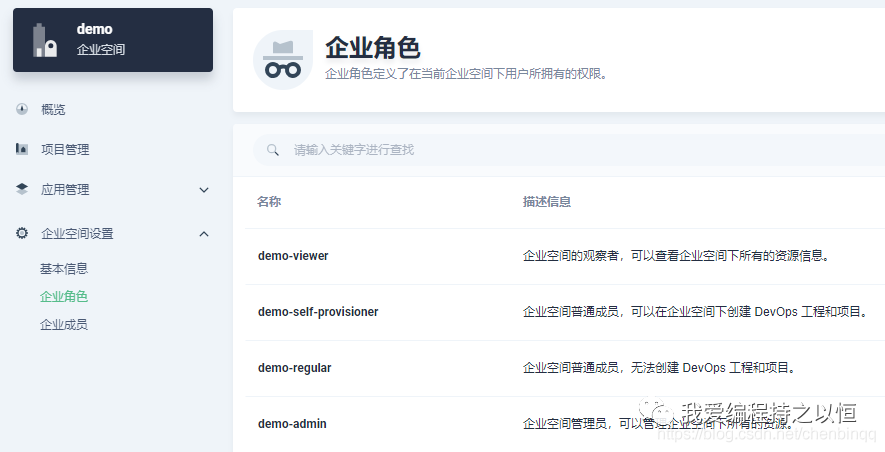Click the 企业角色 hat-and-glasses icon
Screen dimensions: 885x452
pos(283,60)
